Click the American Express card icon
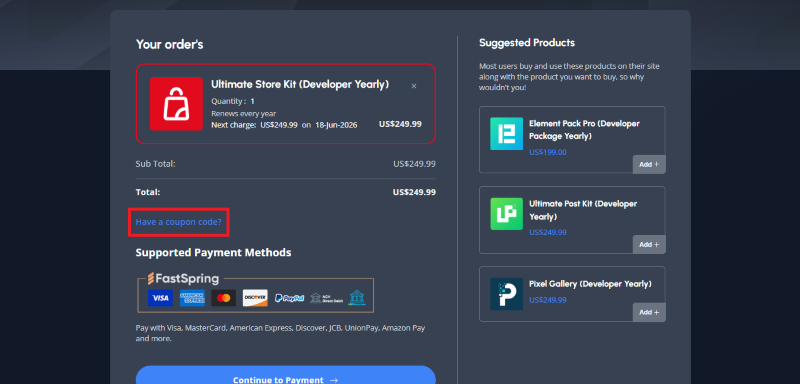800x384 pixels. pyautogui.click(x=192, y=298)
